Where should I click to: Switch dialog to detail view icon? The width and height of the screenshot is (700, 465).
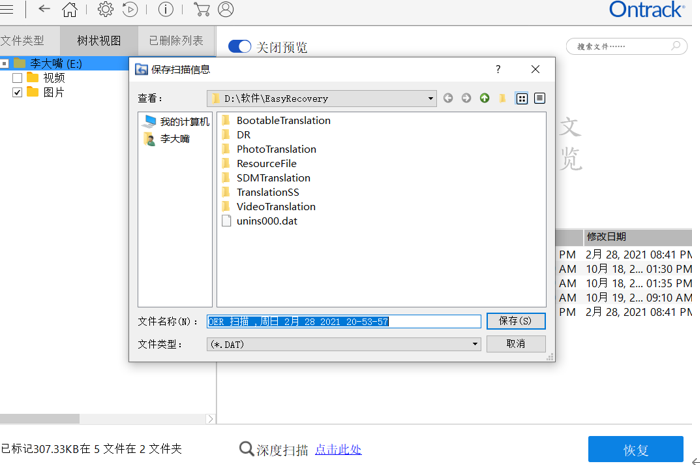pos(540,98)
